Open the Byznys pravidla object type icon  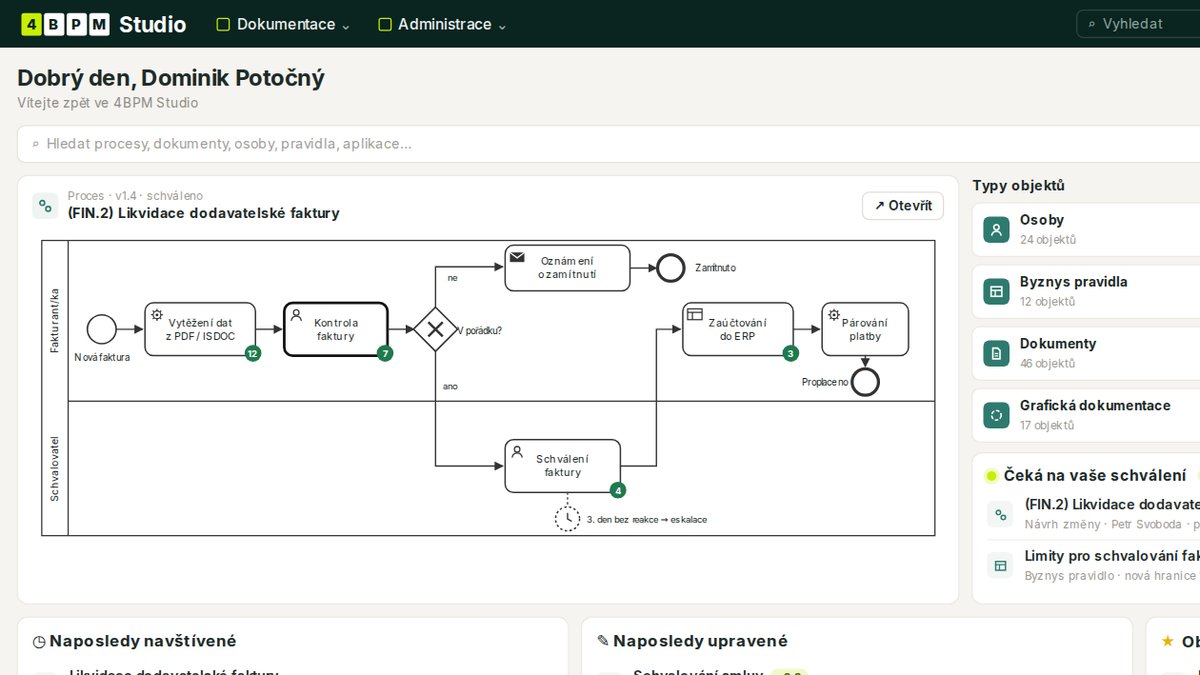pos(996,292)
